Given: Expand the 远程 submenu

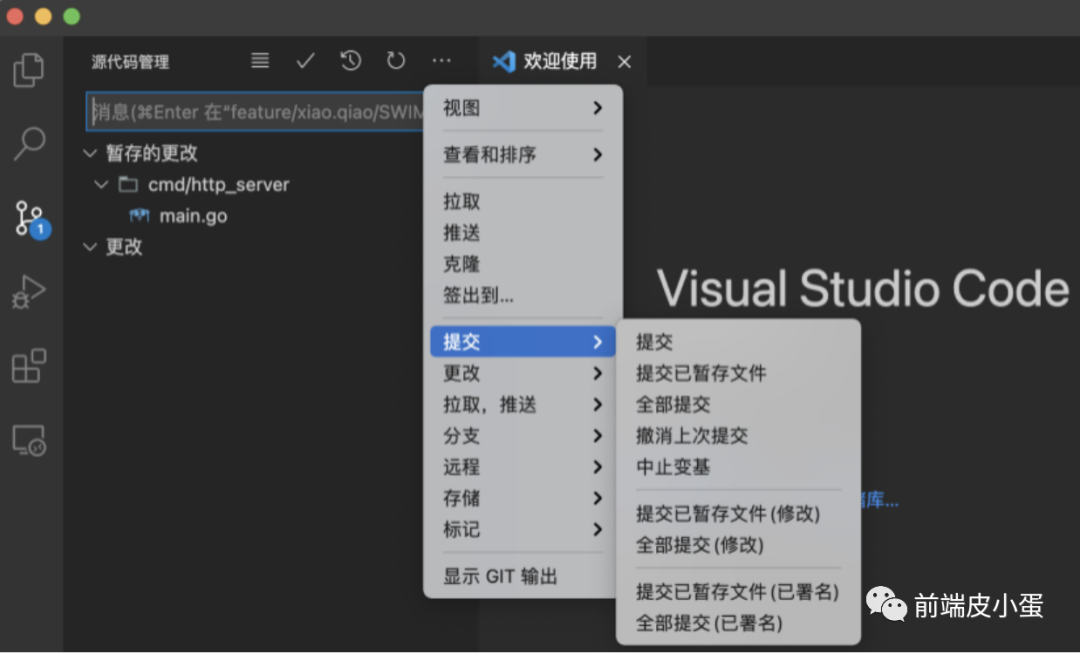Looking at the screenshot, I should (523, 467).
